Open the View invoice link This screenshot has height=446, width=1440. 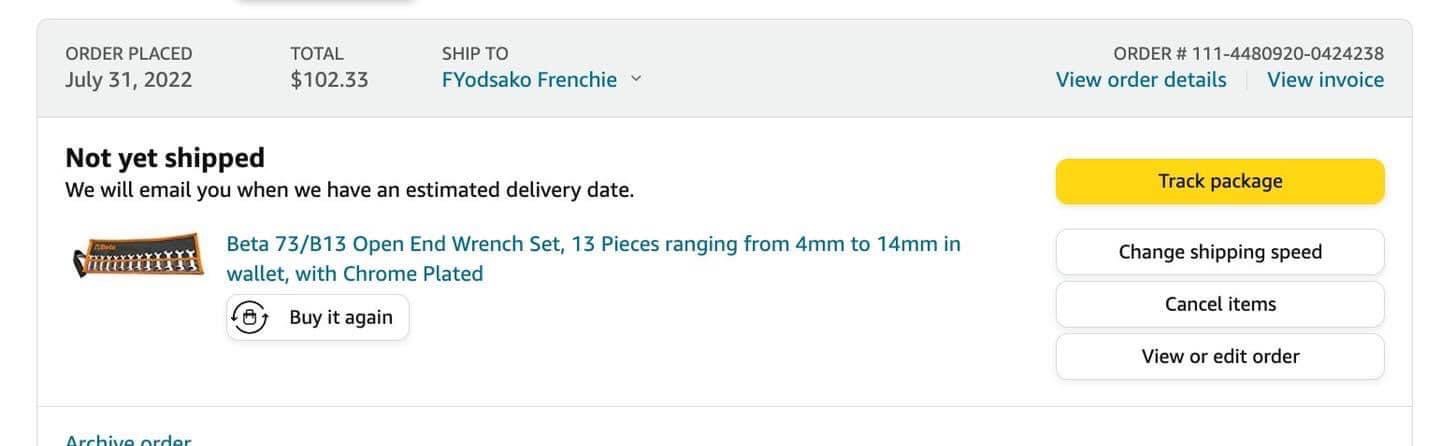pos(1325,80)
